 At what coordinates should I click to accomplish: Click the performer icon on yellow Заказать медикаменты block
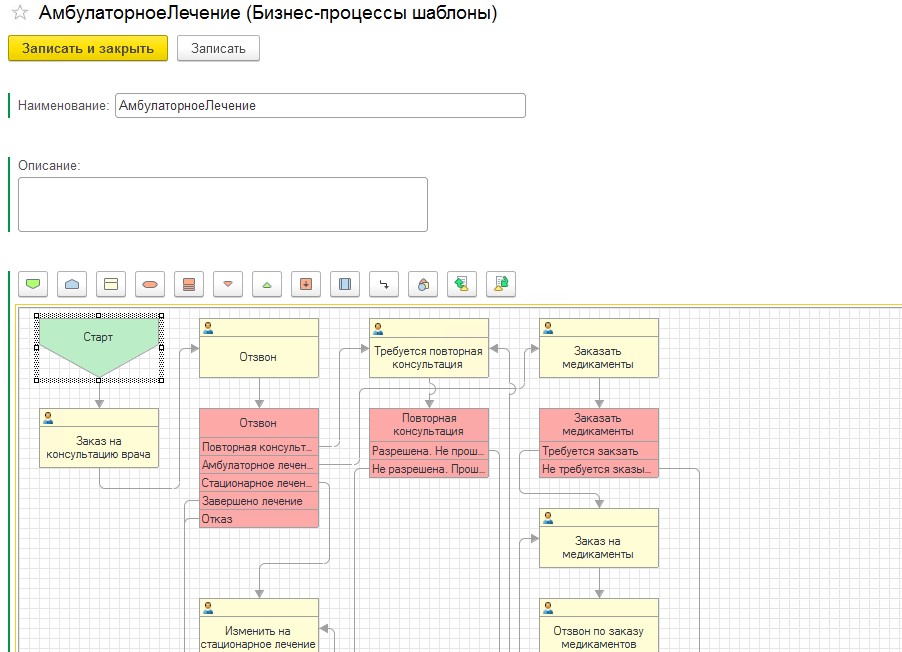coord(548,328)
